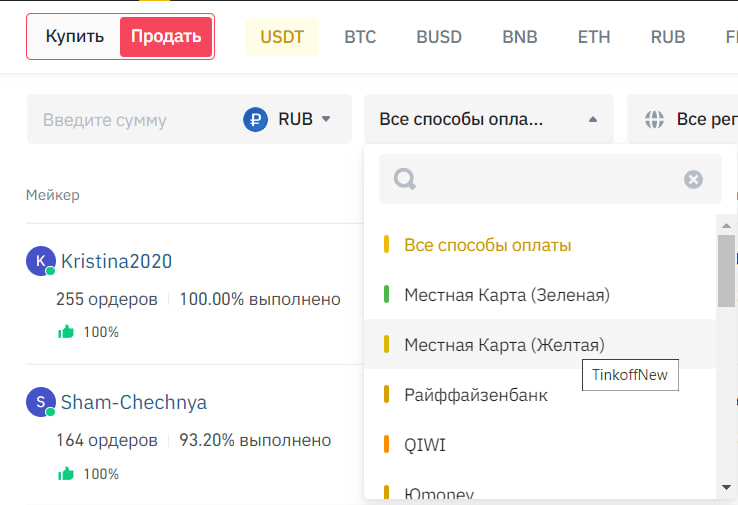Click the thumbs-up icon under Sham-Chechnya
Screen dimensions: 738x505
66,474
